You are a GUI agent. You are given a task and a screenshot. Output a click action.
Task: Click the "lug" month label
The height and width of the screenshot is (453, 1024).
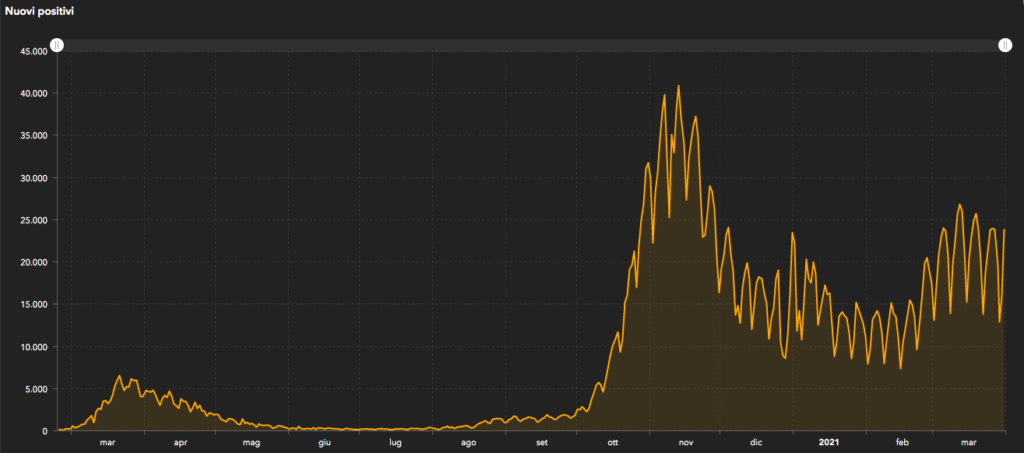click(395, 442)
